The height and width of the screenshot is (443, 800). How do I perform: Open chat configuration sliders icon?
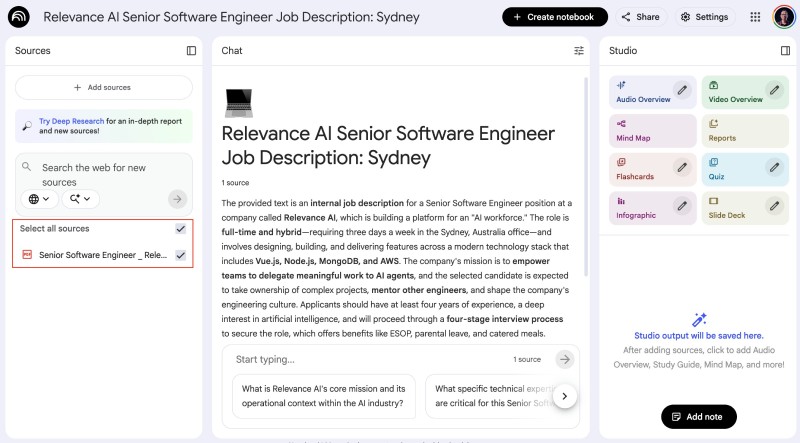pos(579,51)
